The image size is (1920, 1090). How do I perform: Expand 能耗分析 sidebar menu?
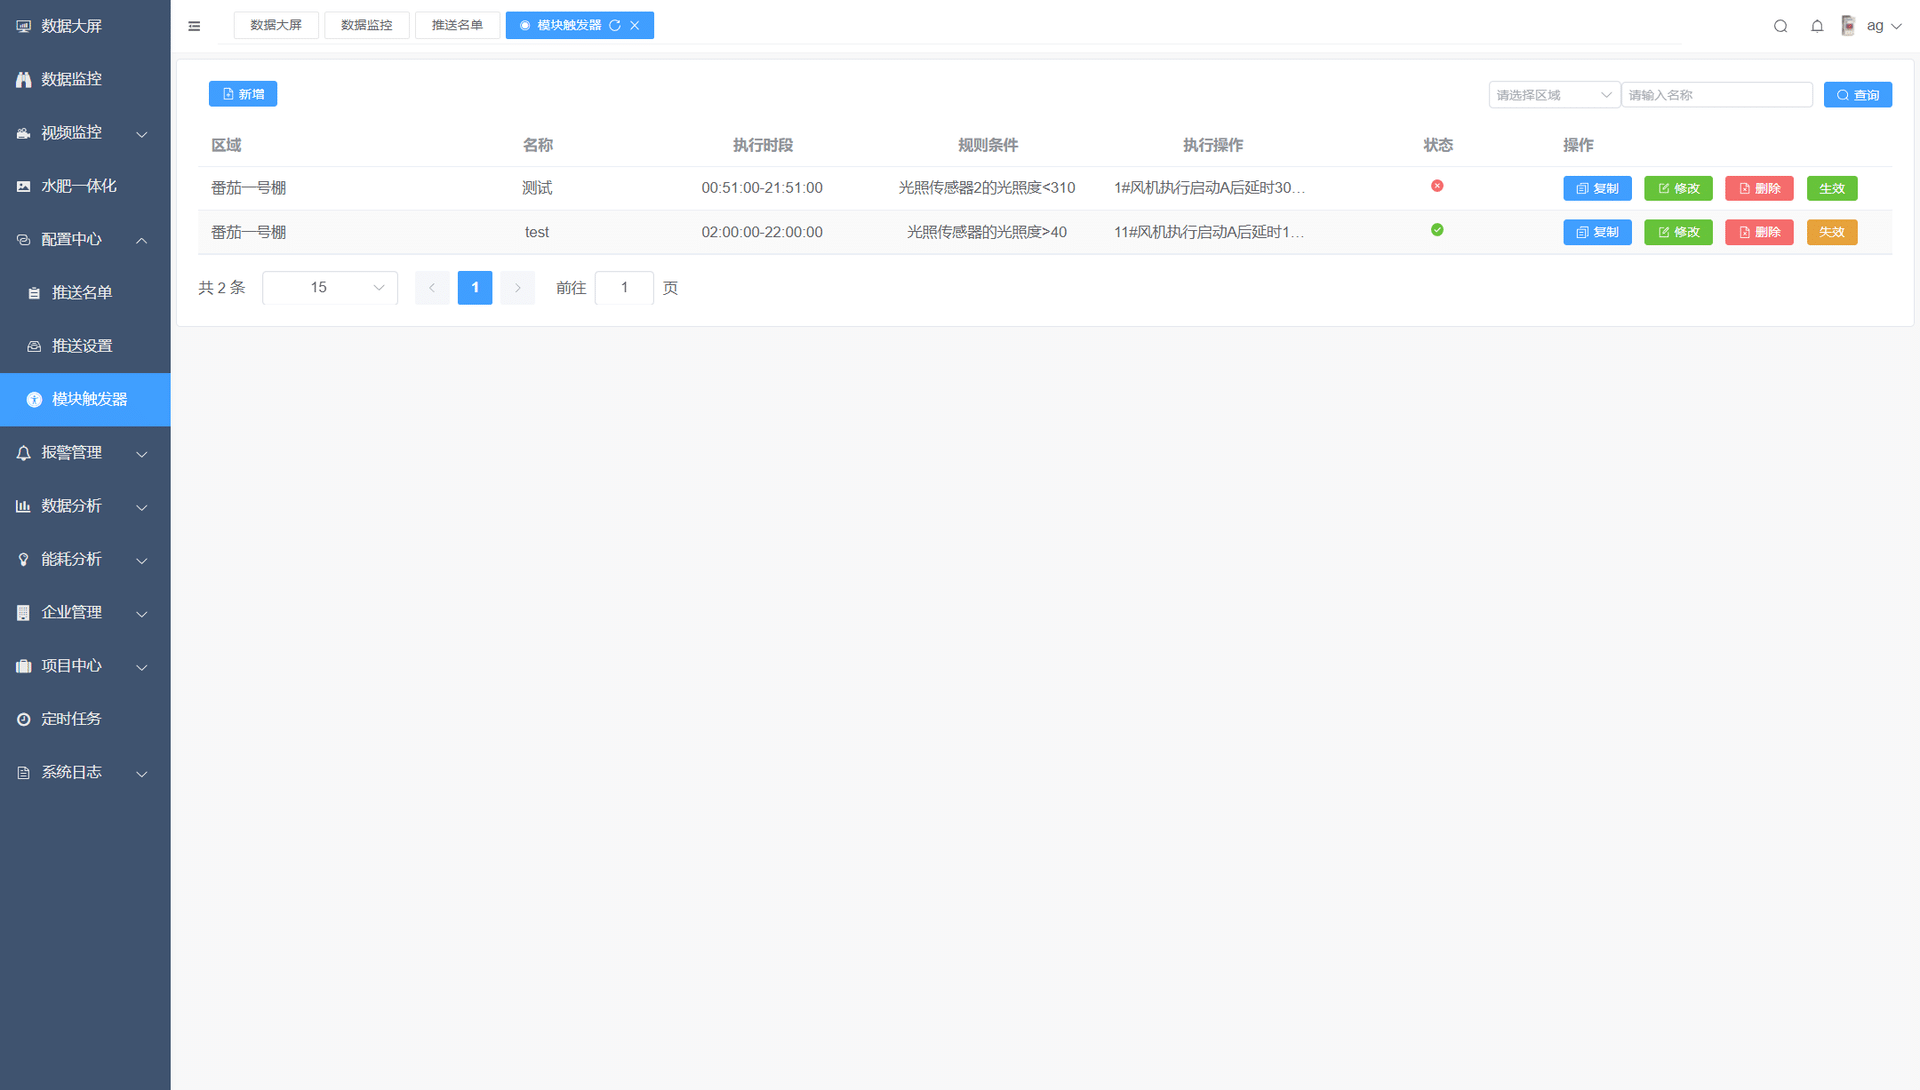[x=85, y=559]
